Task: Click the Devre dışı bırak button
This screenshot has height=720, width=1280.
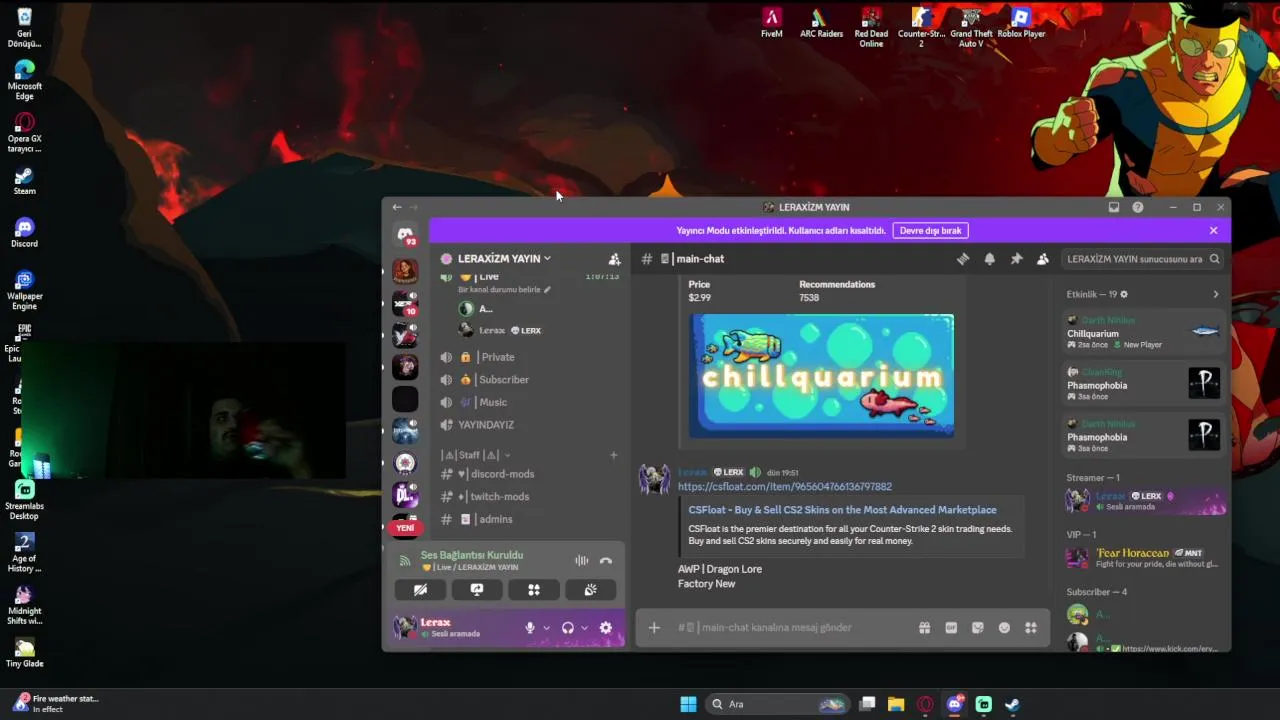Action: [930, 230]
